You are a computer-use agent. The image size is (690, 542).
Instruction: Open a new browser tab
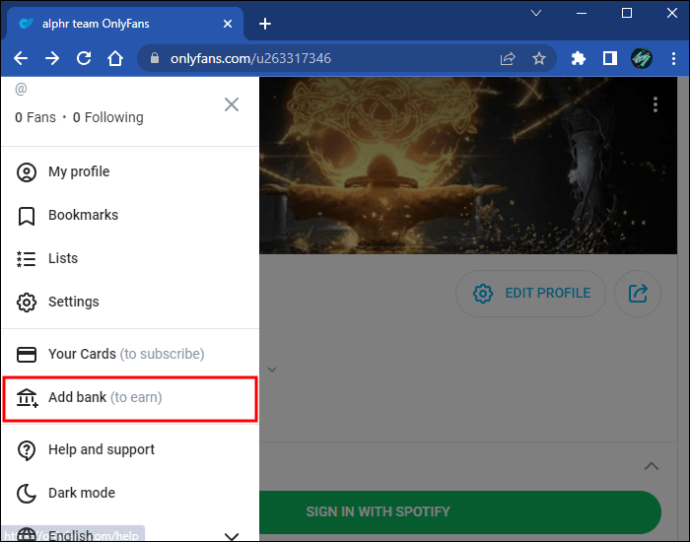pos(265,24)
